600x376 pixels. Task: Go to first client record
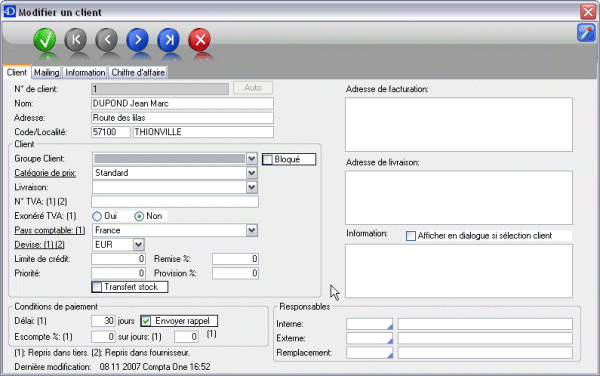click(x=76, y=40)
